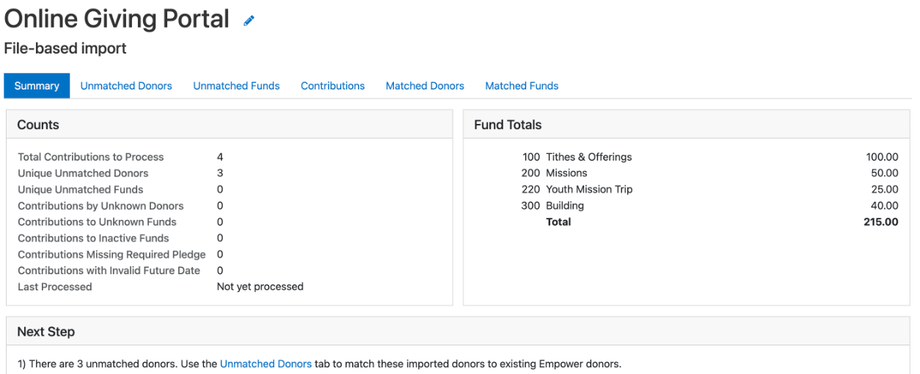Select Contributions with Invalid Future Date label
This screenshot has width=920, height=374.
tap(109, 271)
